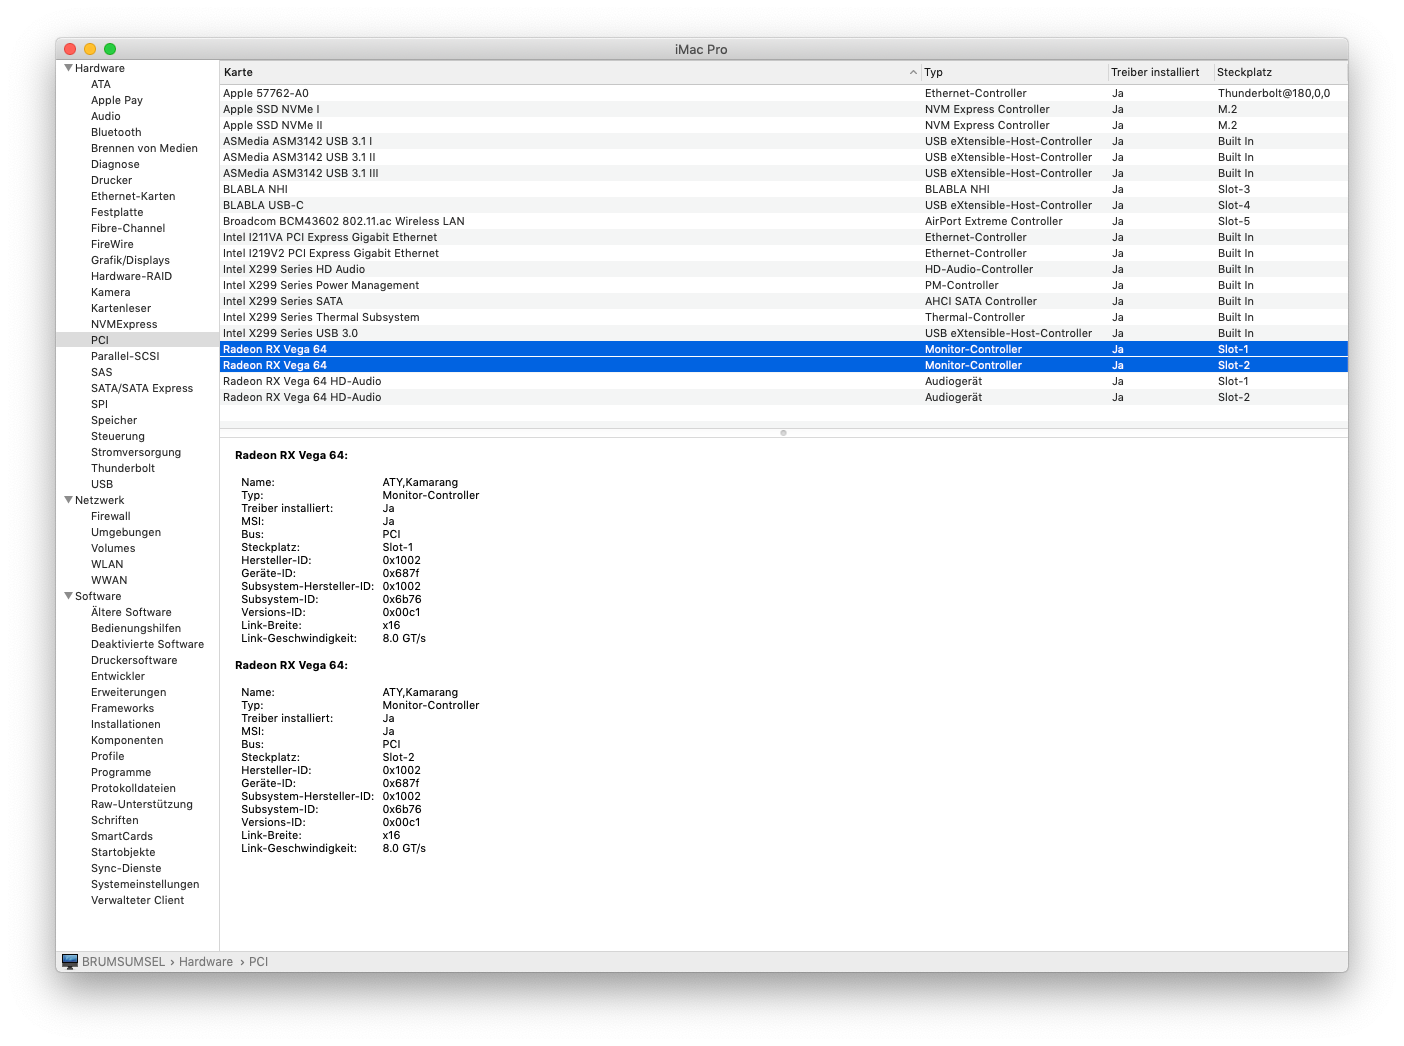Open Stromversorgung in the sidebar
Screen dimensions: 1404x1046
[x=136, y=452]
